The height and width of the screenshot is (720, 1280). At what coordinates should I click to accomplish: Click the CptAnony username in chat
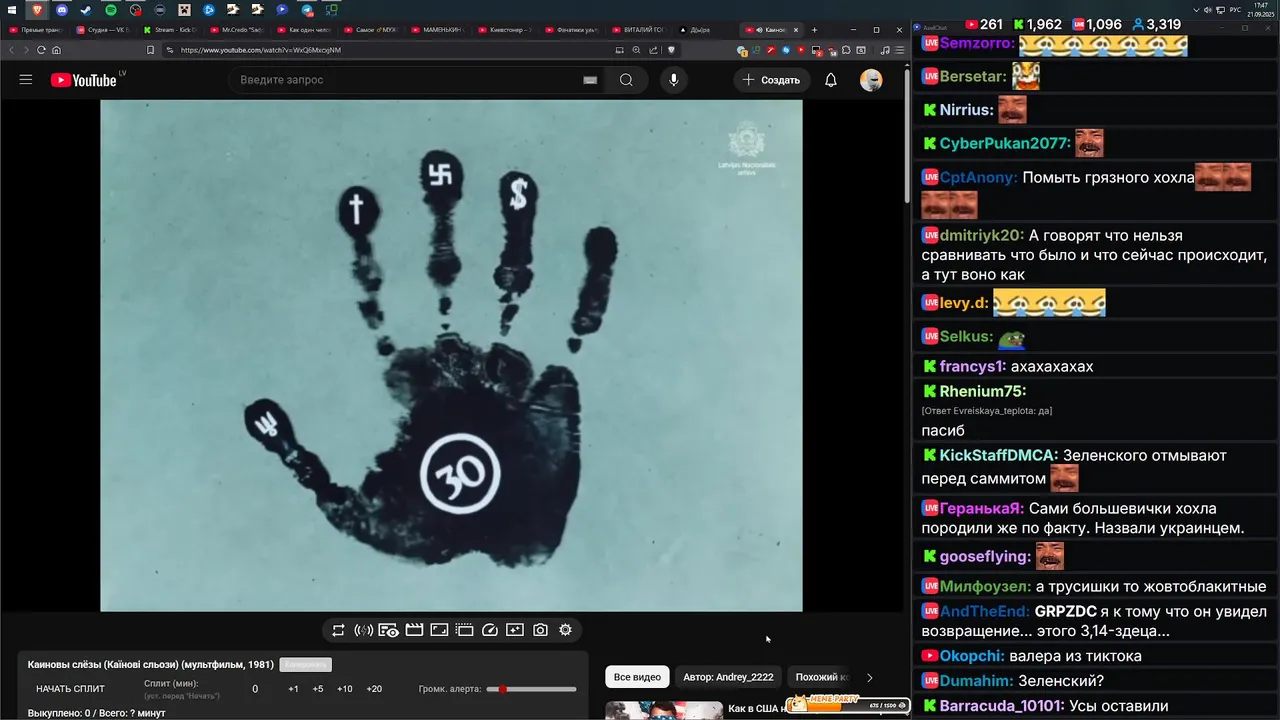point(978,177)
